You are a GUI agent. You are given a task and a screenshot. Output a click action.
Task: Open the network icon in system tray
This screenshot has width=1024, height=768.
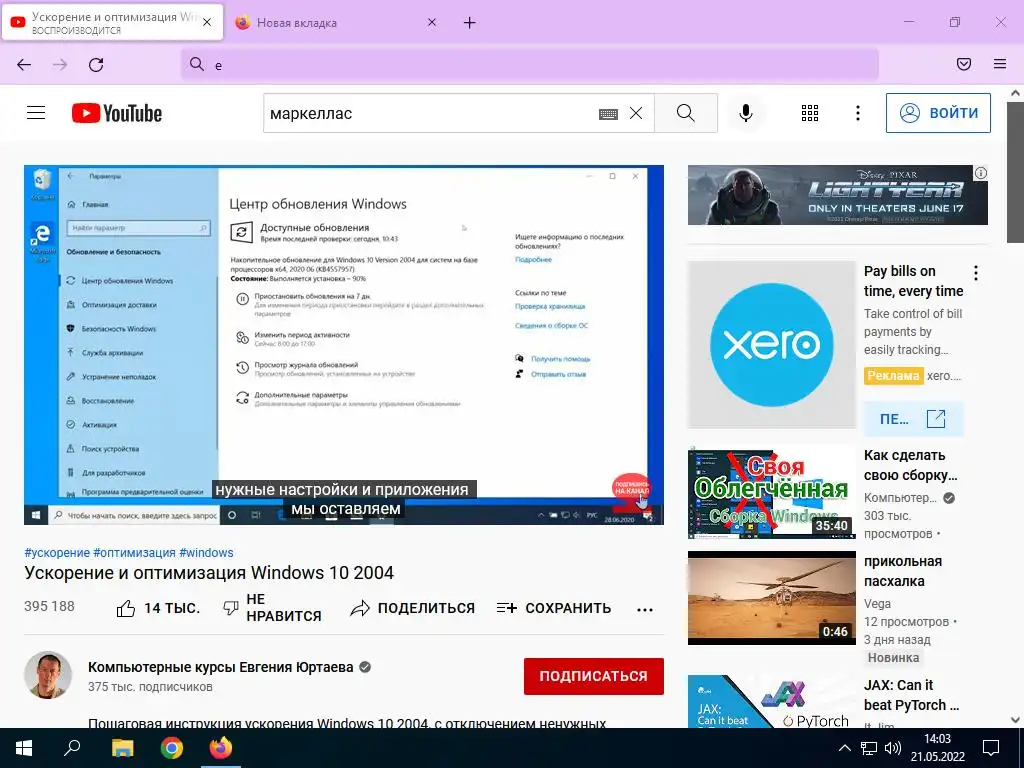[x=869, y=748]
